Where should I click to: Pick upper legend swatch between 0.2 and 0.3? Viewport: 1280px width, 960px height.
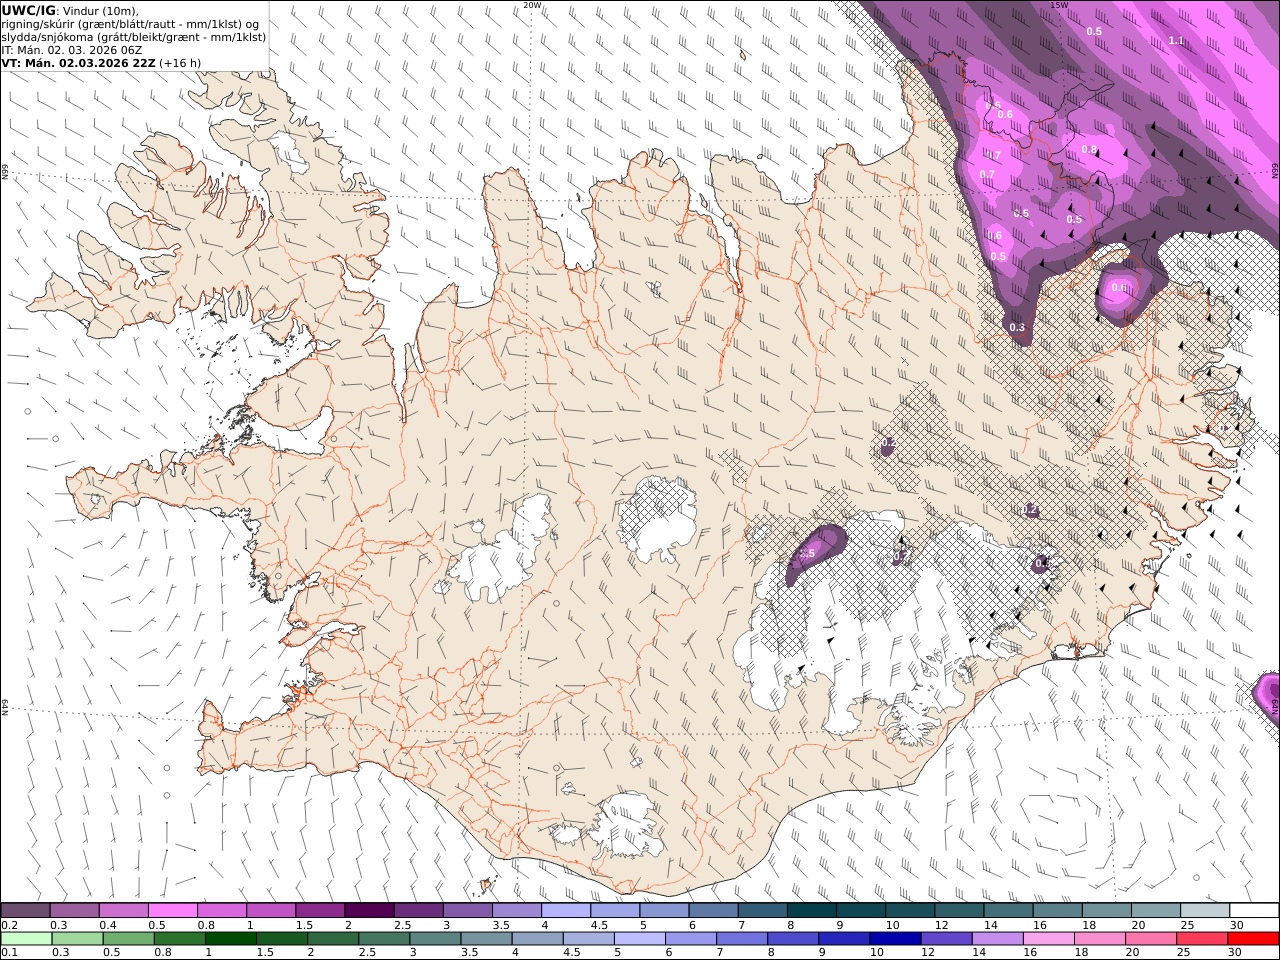pos(25,910)
